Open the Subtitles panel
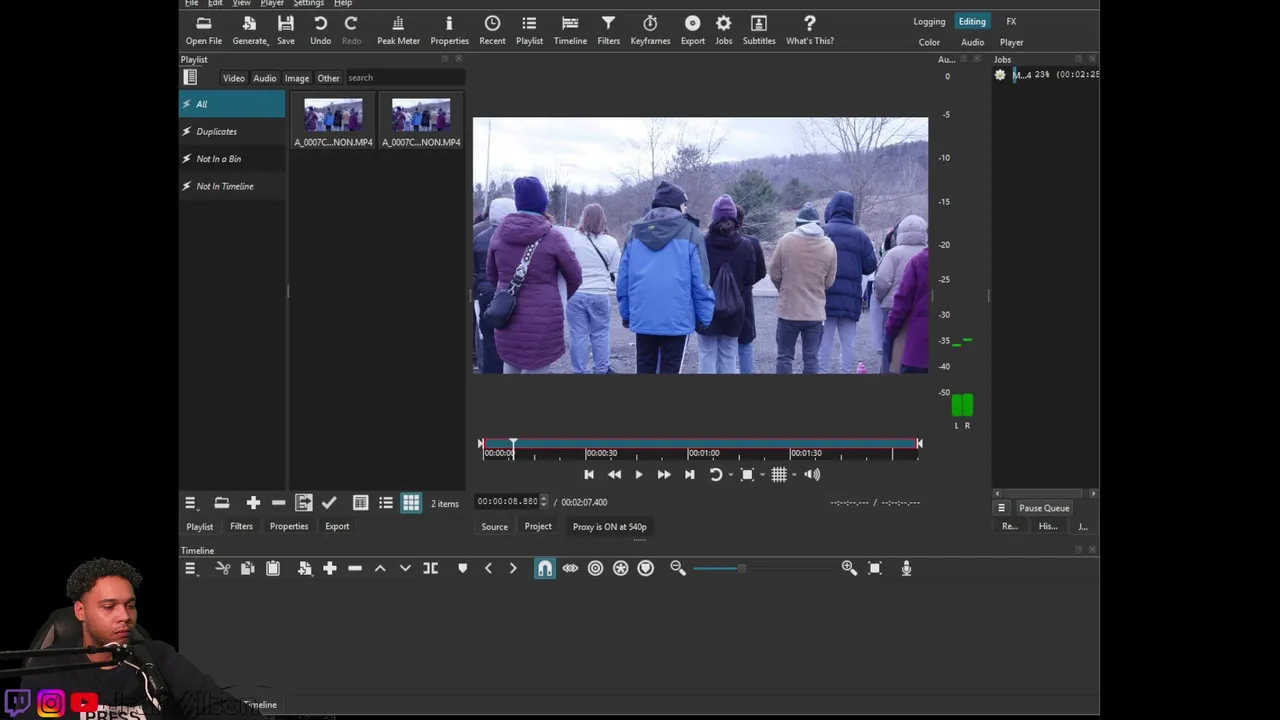1280x720 pixels. [x=759, y=30]
